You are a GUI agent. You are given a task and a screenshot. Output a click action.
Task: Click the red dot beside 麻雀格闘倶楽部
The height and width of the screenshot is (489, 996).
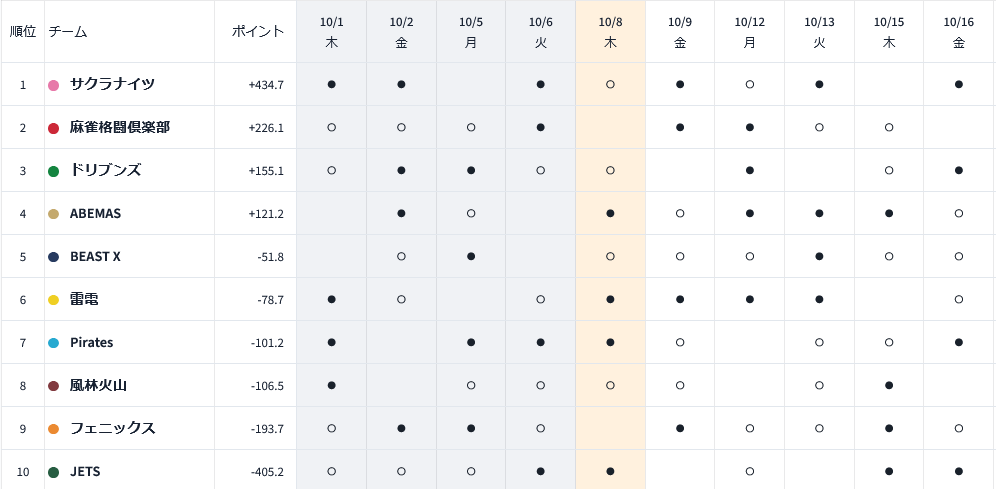[x=54, y=128]
